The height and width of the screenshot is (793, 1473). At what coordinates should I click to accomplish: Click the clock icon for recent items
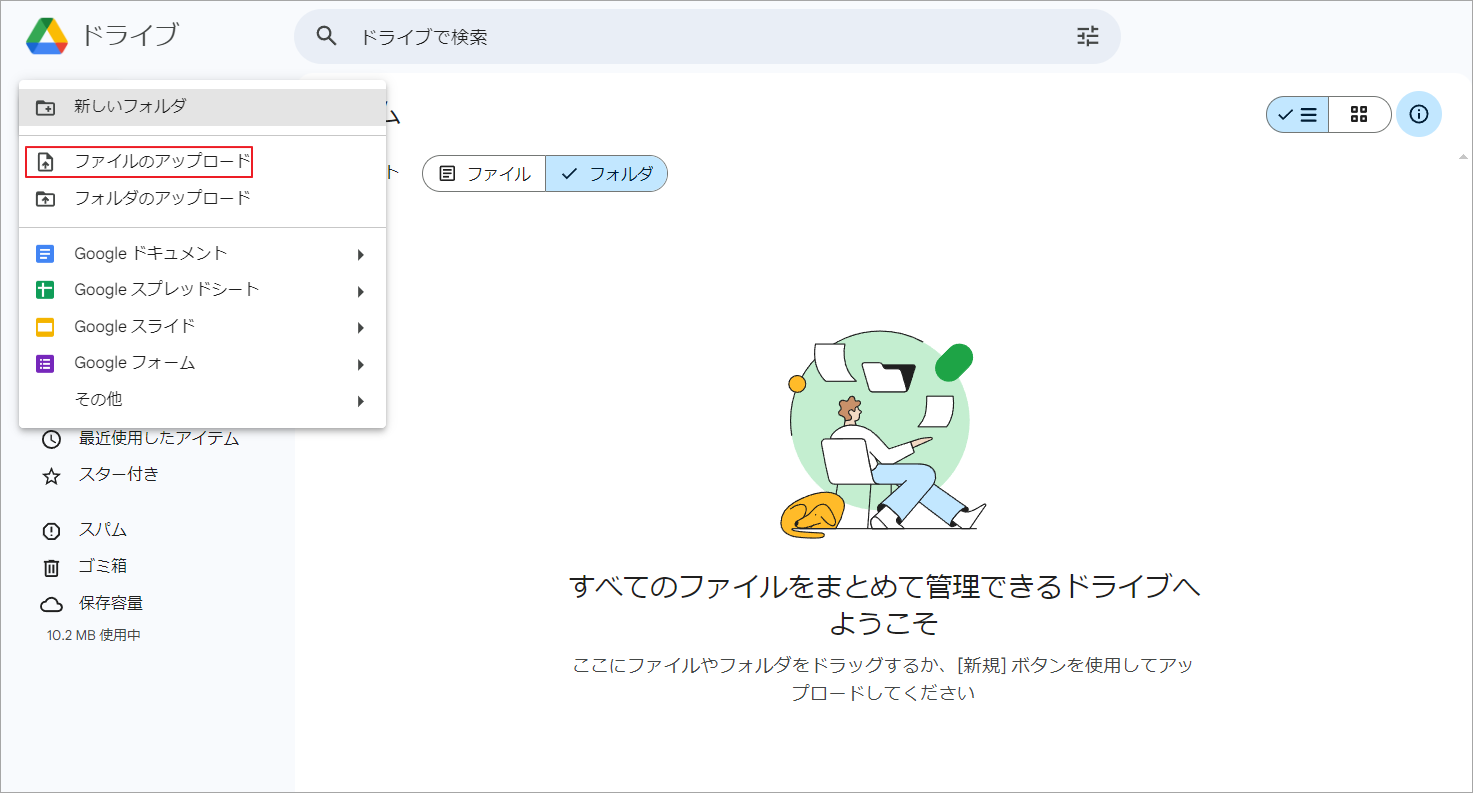click(51, 439)
